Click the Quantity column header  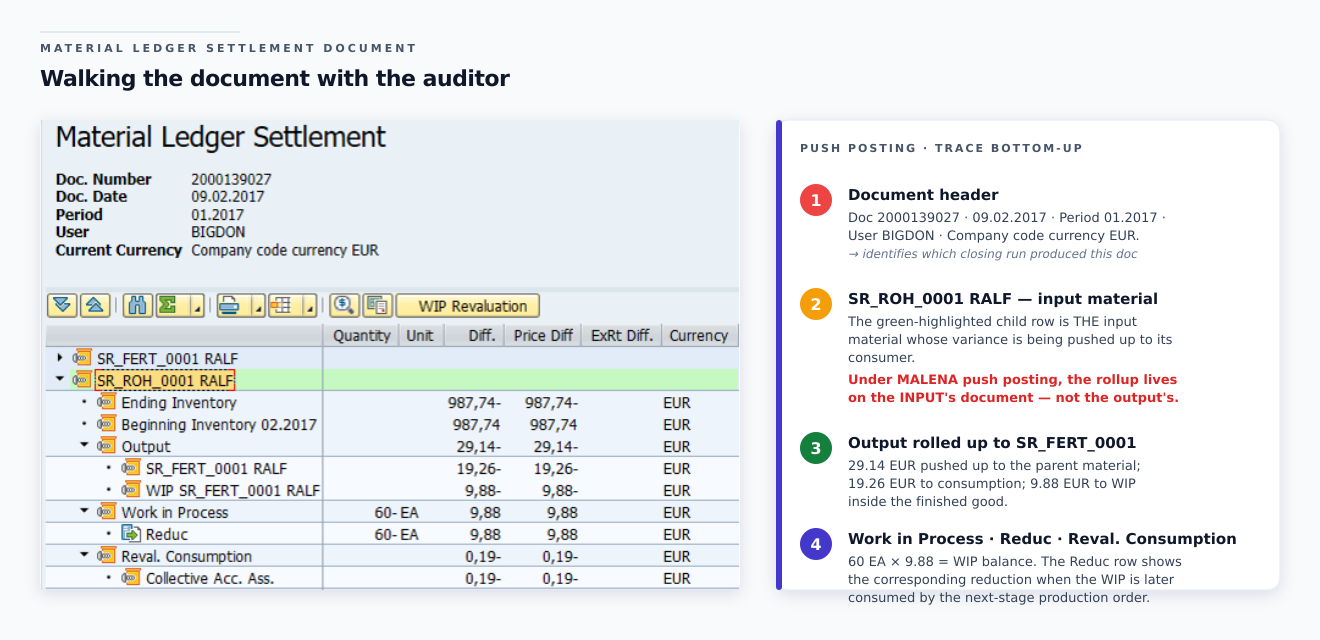point(361,335)
